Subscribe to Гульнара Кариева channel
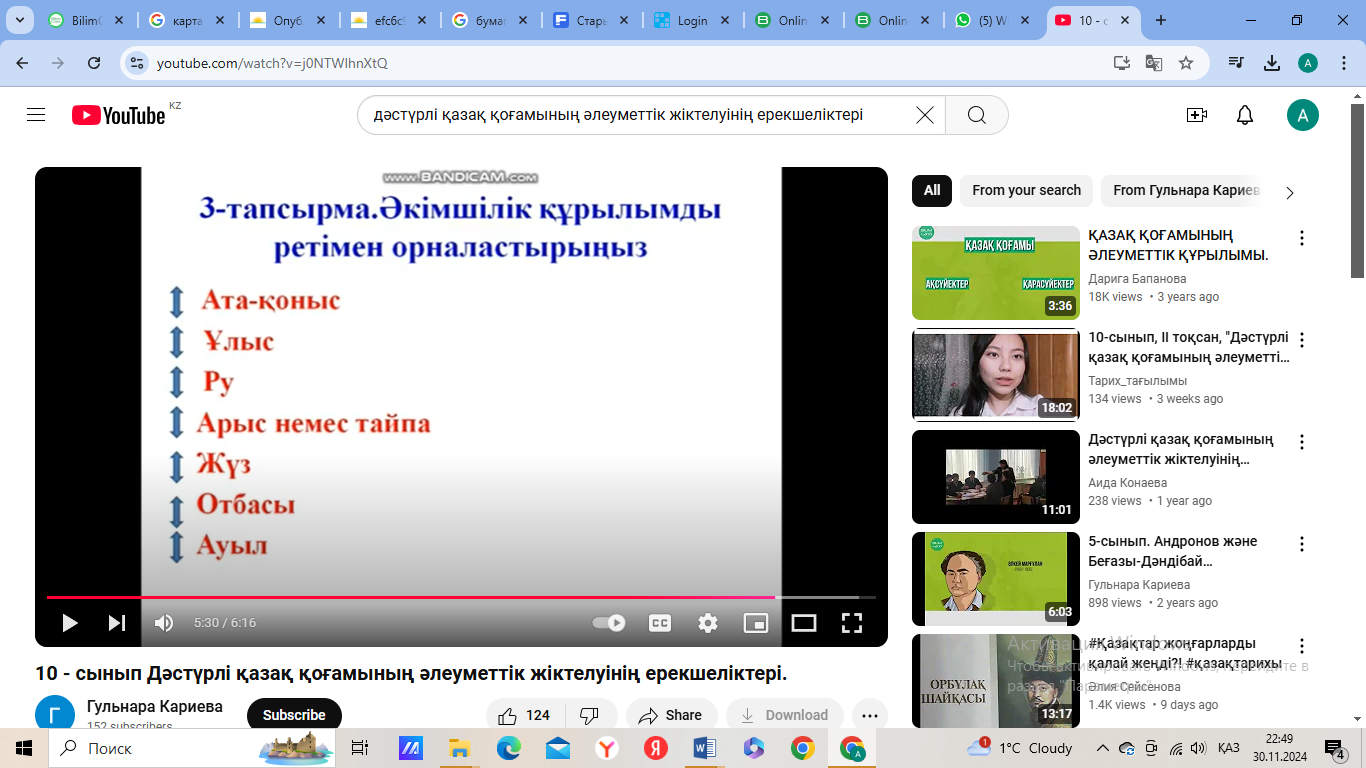Screen dimensions: 1366x768 tap(294, 715)
